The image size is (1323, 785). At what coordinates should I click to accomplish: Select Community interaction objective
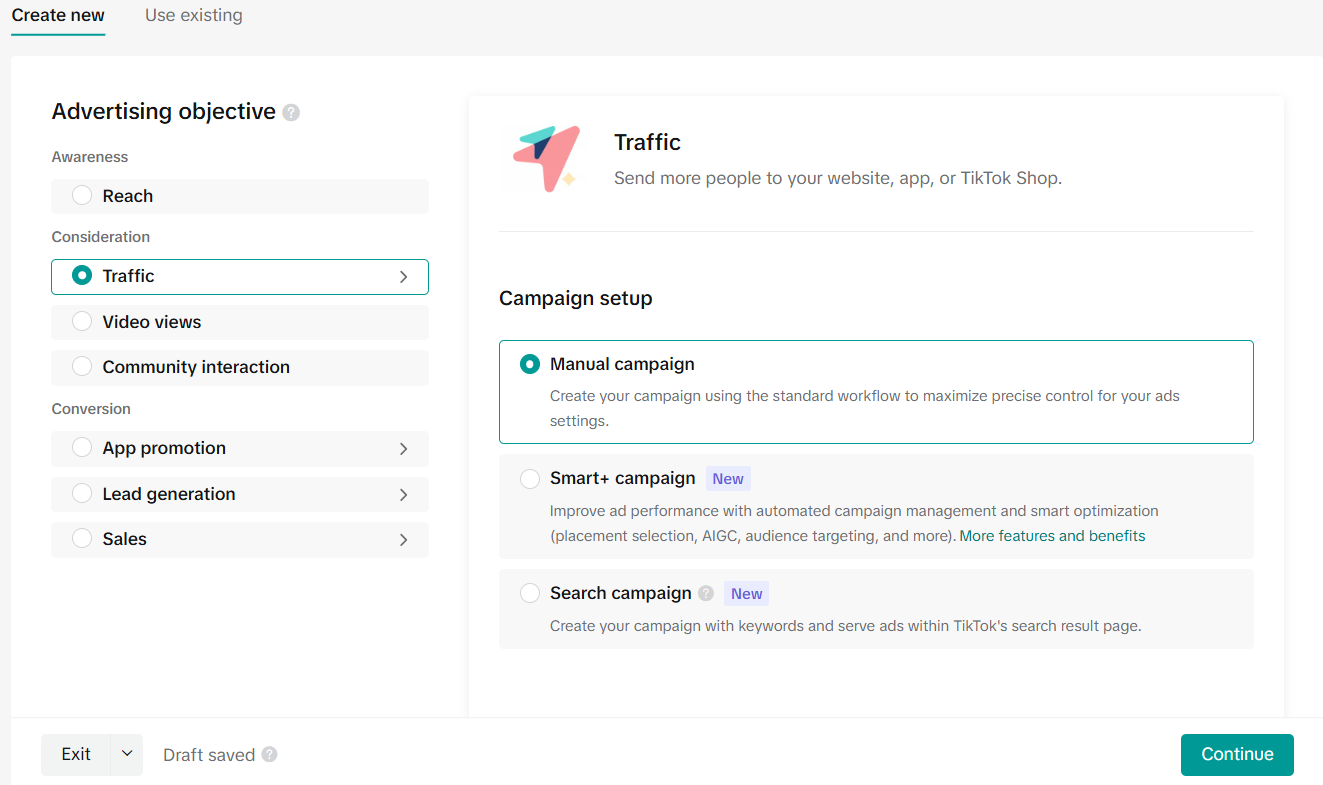point(82,367)
